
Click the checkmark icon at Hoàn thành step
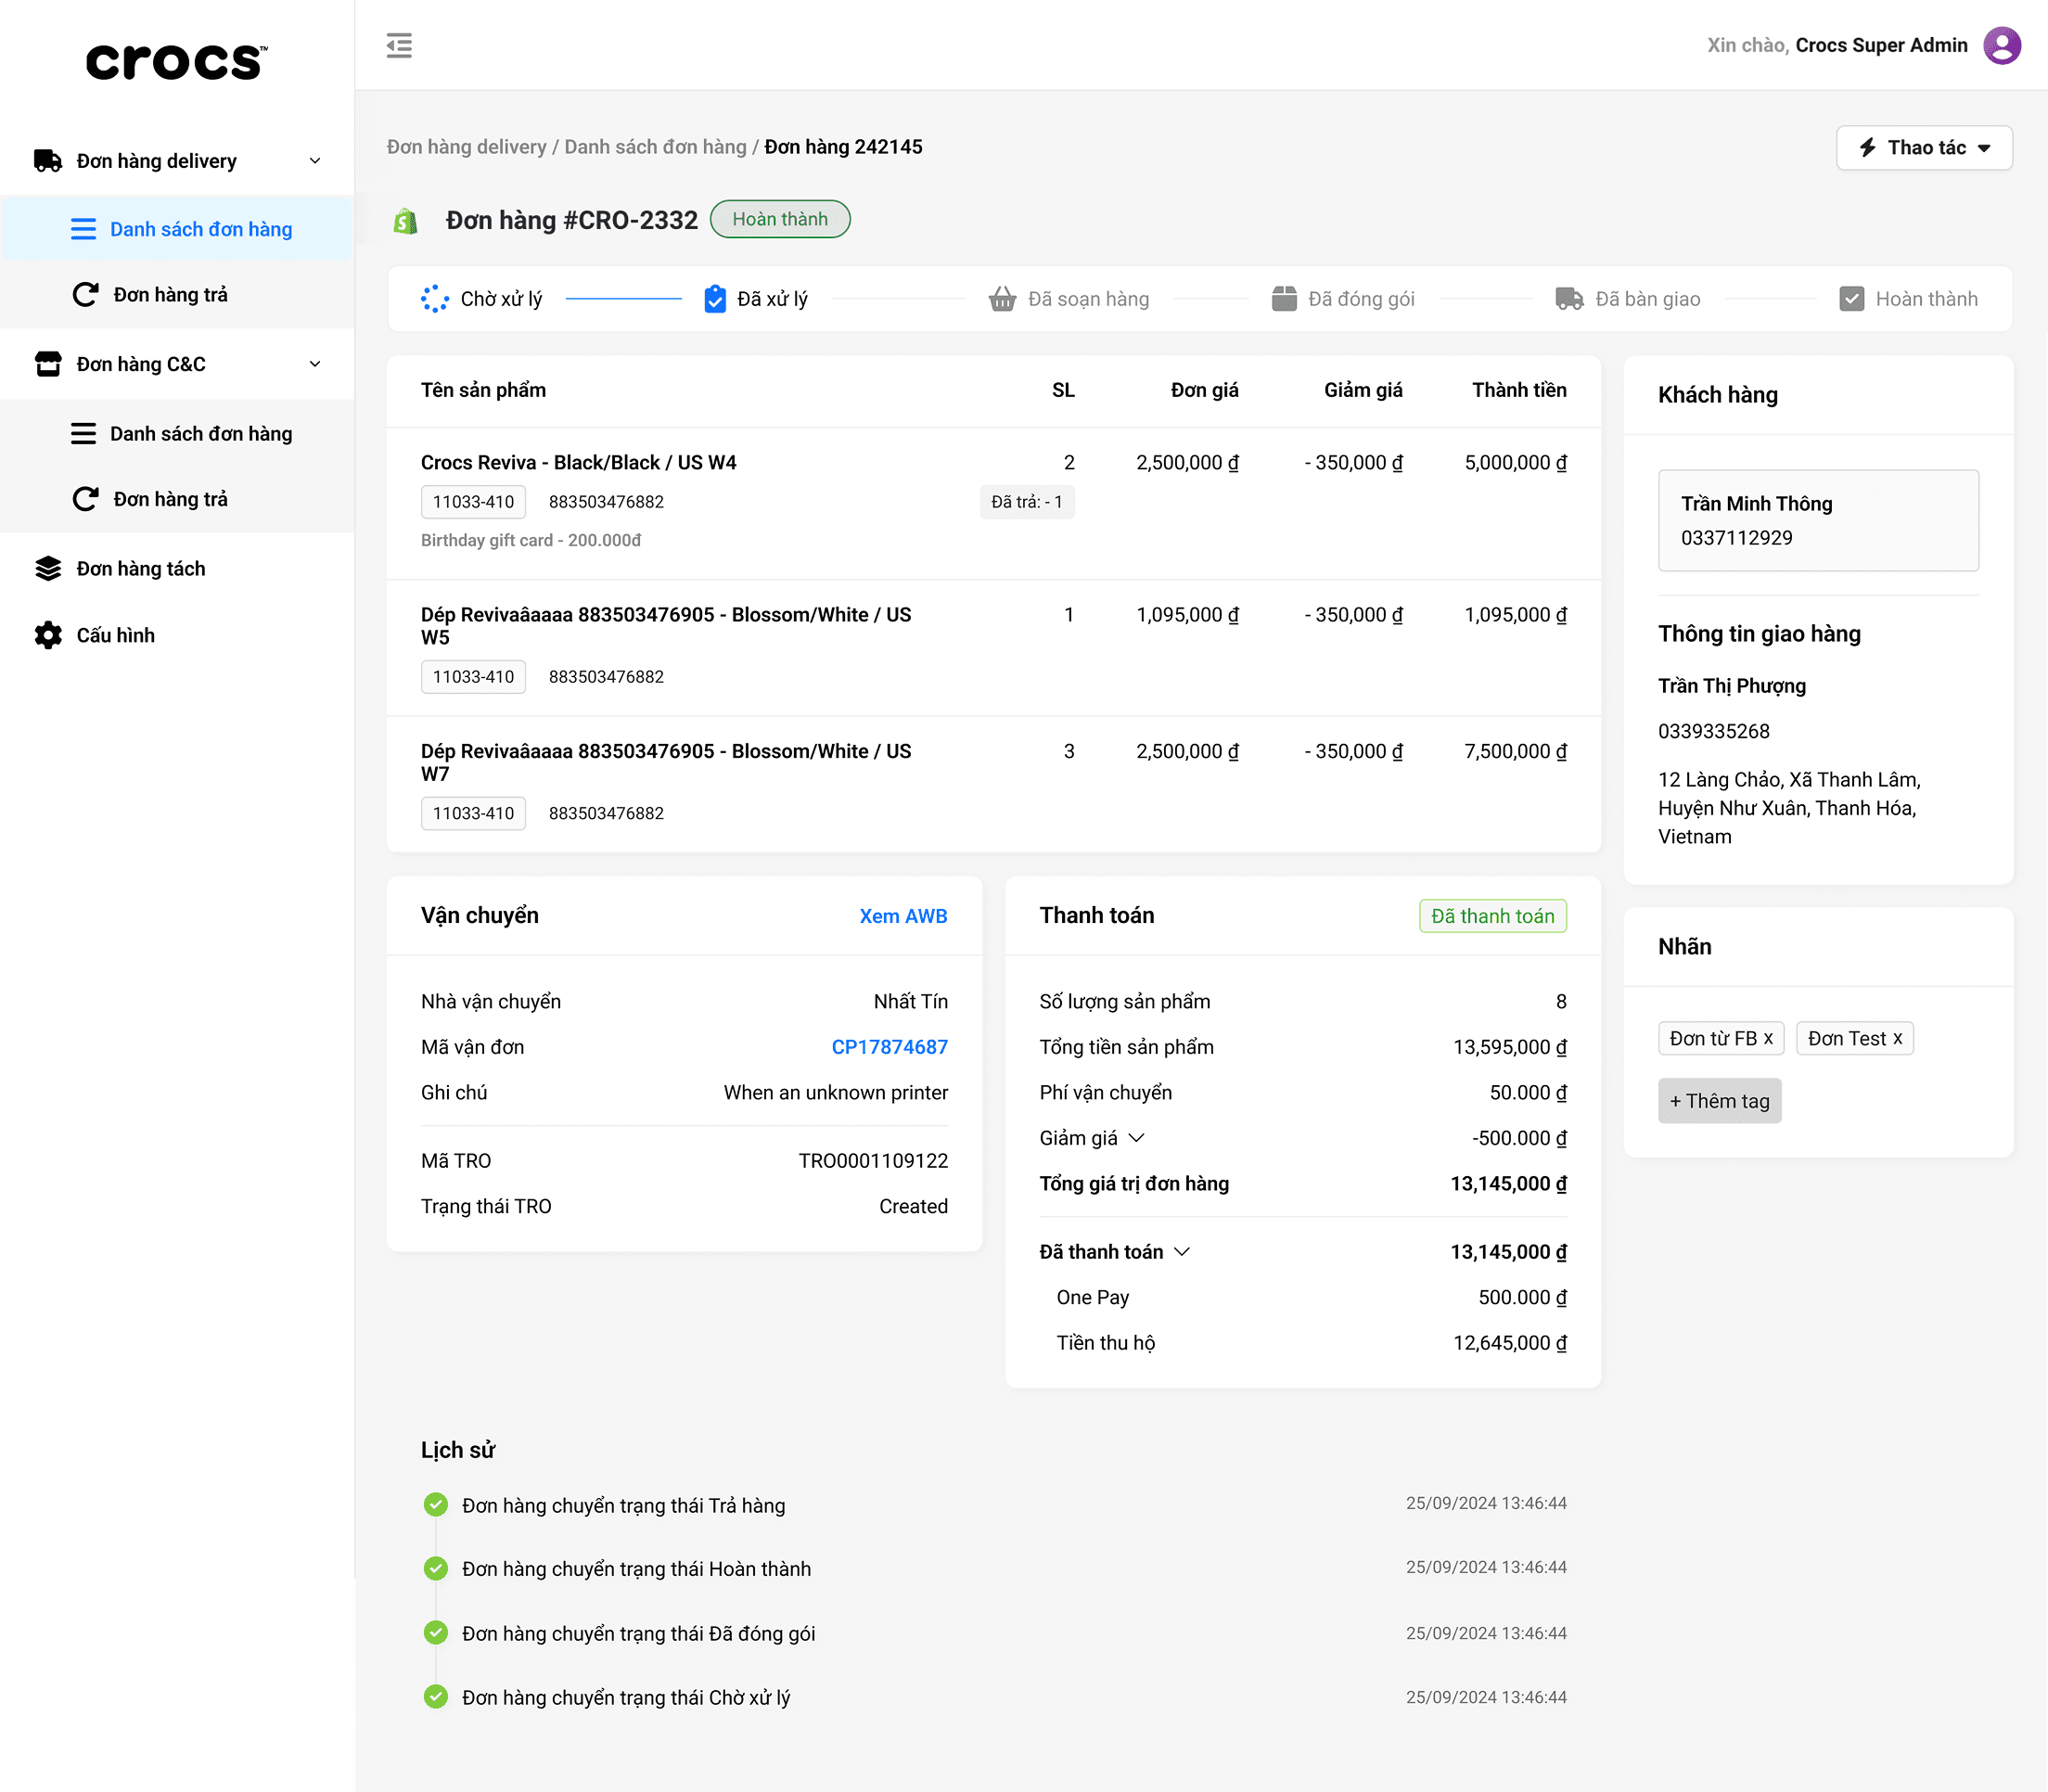[1851, 299]
